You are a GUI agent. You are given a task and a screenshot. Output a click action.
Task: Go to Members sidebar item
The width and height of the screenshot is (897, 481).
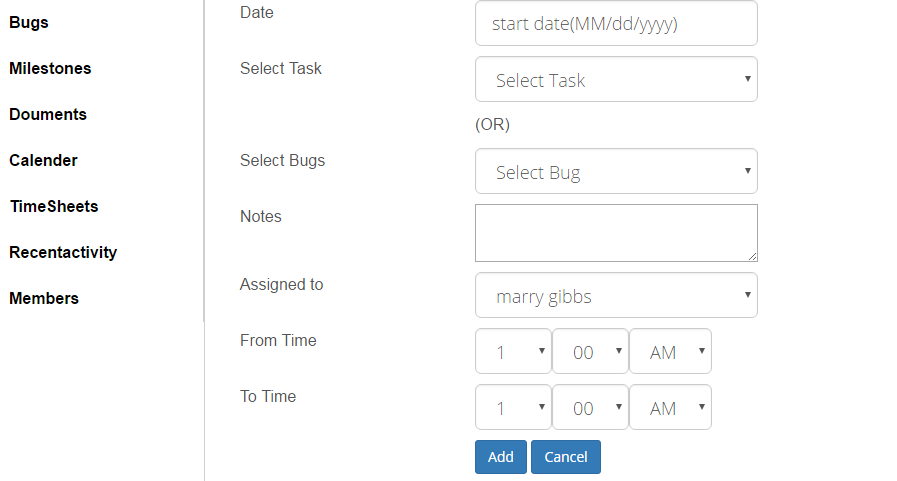coord(44,299)
